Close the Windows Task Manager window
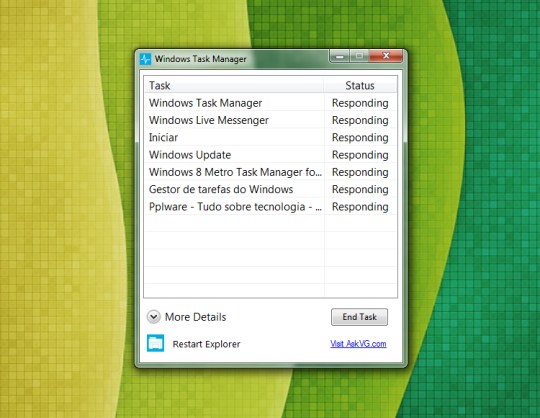The width and height of the screenshot is (540, 418). point(386,56)
